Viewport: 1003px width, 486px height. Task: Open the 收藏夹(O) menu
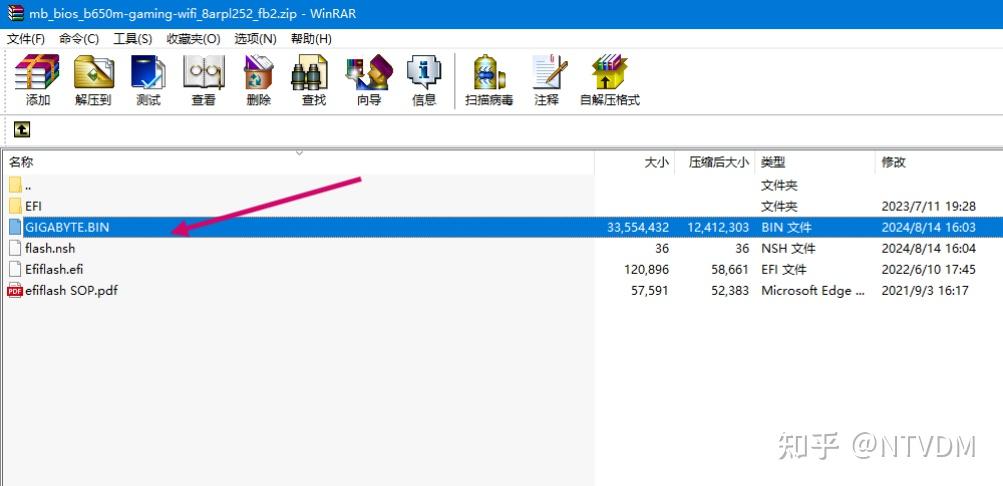coord(194,39)
